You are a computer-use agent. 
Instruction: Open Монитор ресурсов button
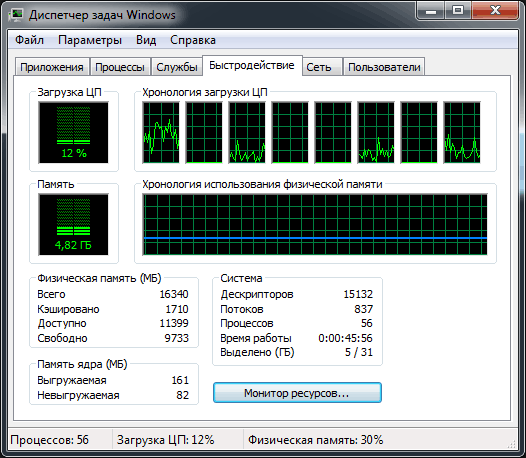point(297,393)
